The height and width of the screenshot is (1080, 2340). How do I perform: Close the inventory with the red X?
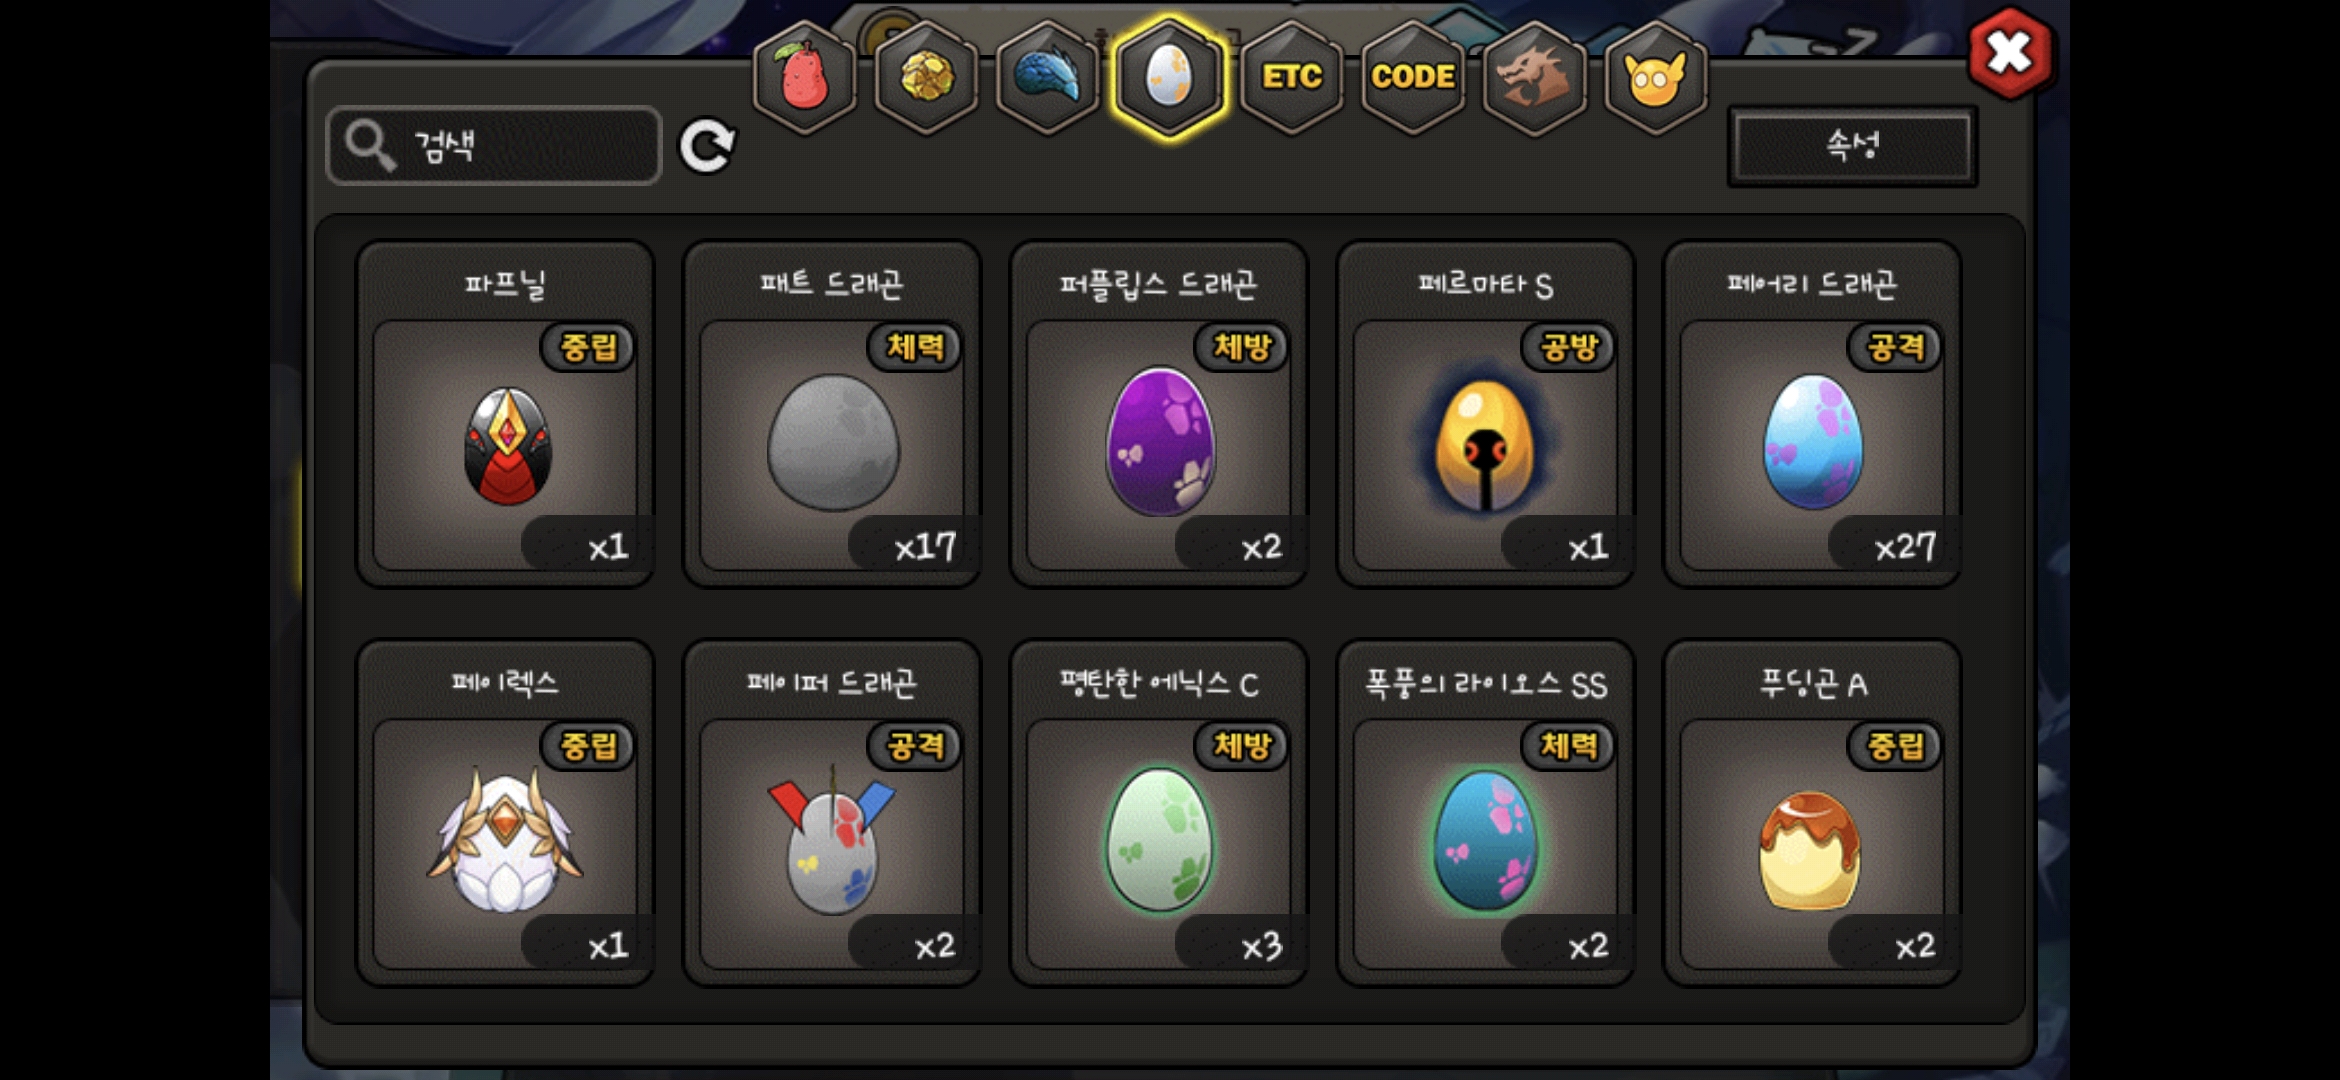click(2010, 52)
